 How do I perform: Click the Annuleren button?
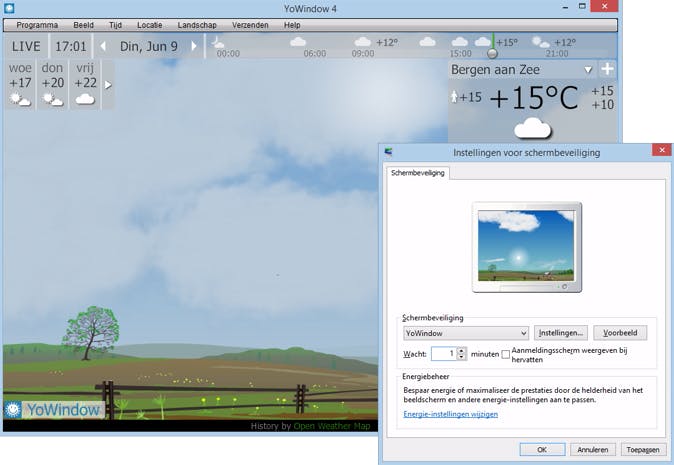click(593, 450)
